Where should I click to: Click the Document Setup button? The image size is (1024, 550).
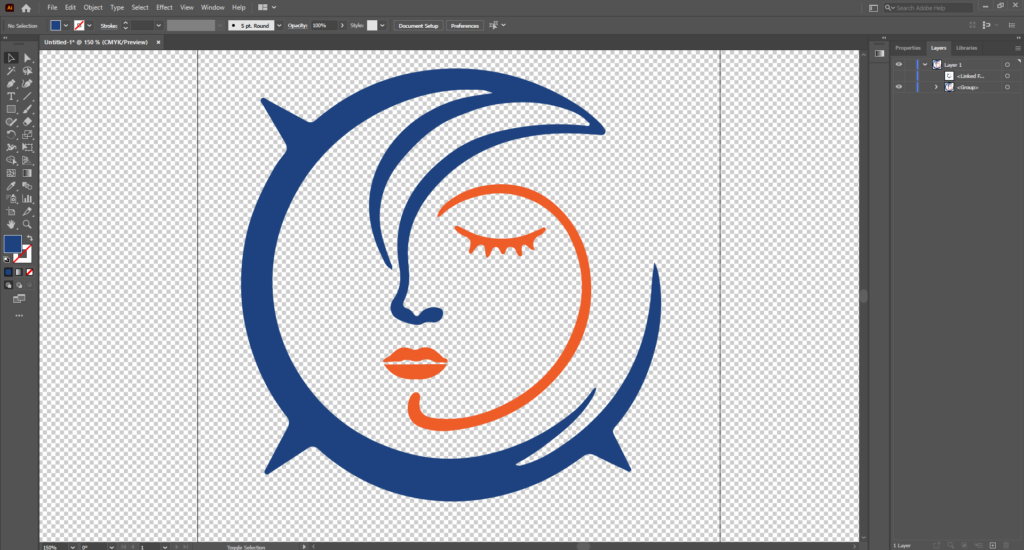(418, 25)
